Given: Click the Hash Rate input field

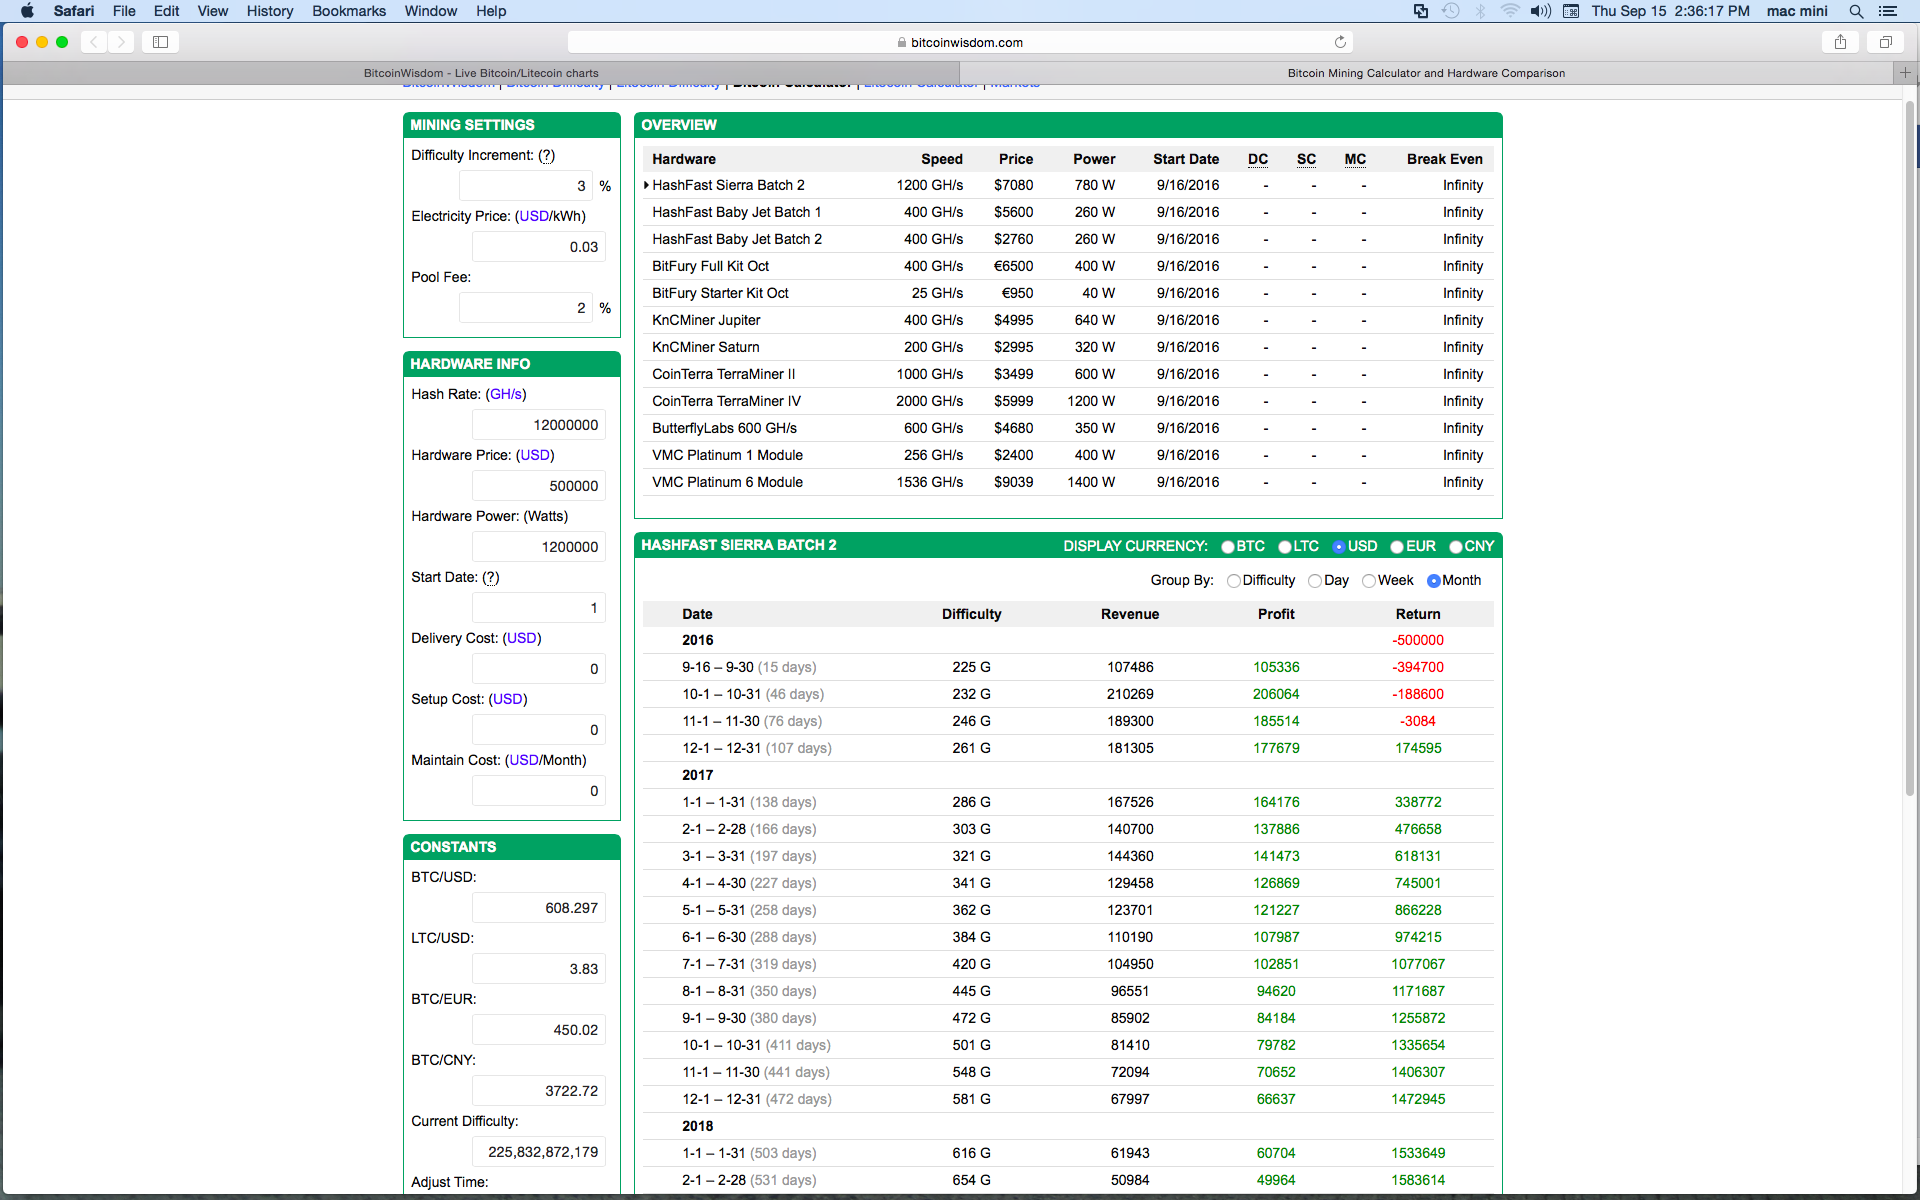Looking at the screenshot, I should (539, 425).
